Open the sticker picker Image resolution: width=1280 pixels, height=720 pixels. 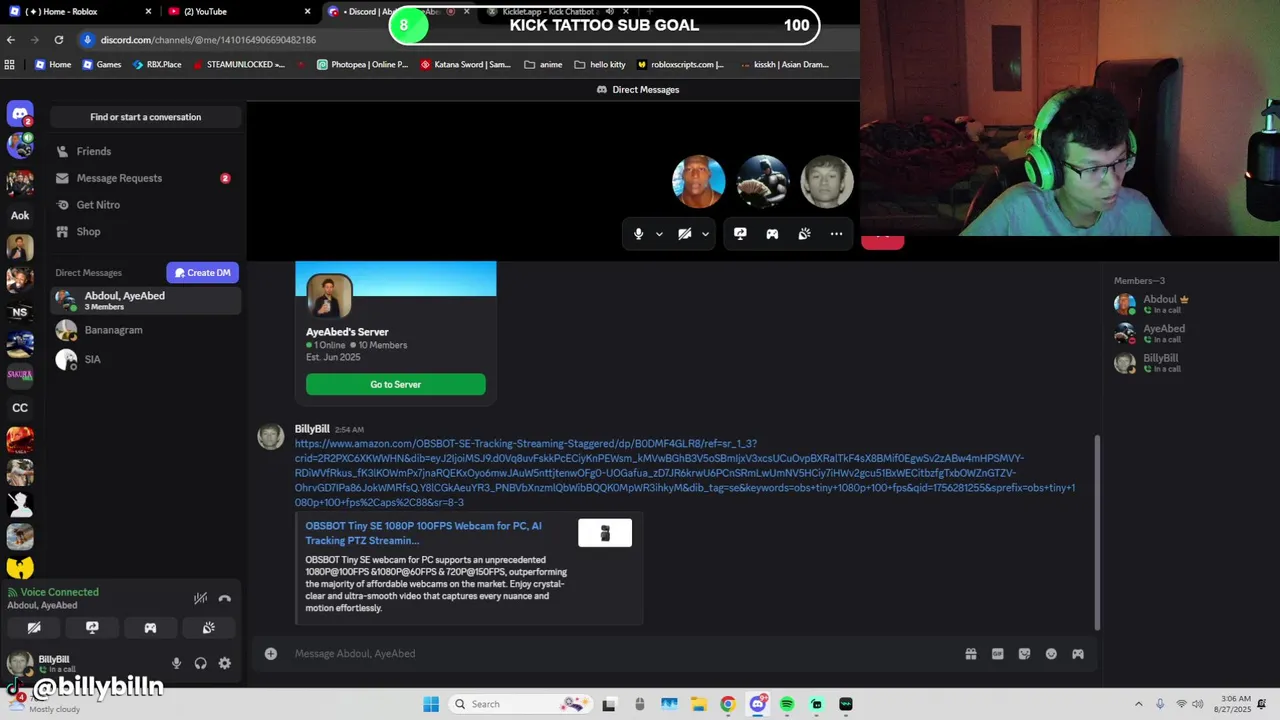1024,654
